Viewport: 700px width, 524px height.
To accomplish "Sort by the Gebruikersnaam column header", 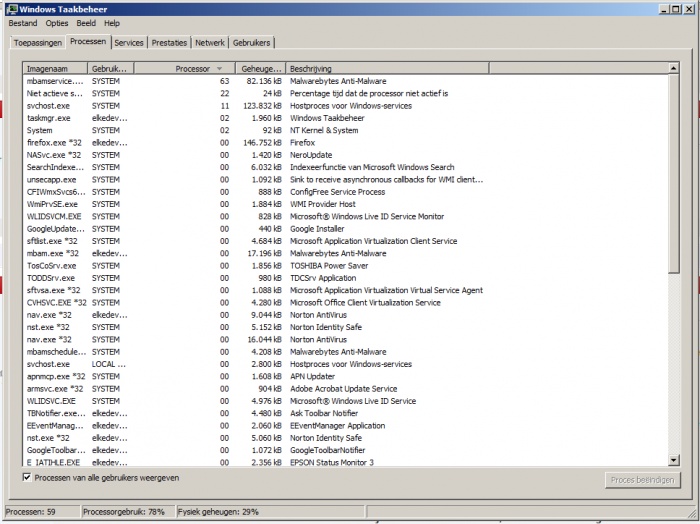I will 111,69.
